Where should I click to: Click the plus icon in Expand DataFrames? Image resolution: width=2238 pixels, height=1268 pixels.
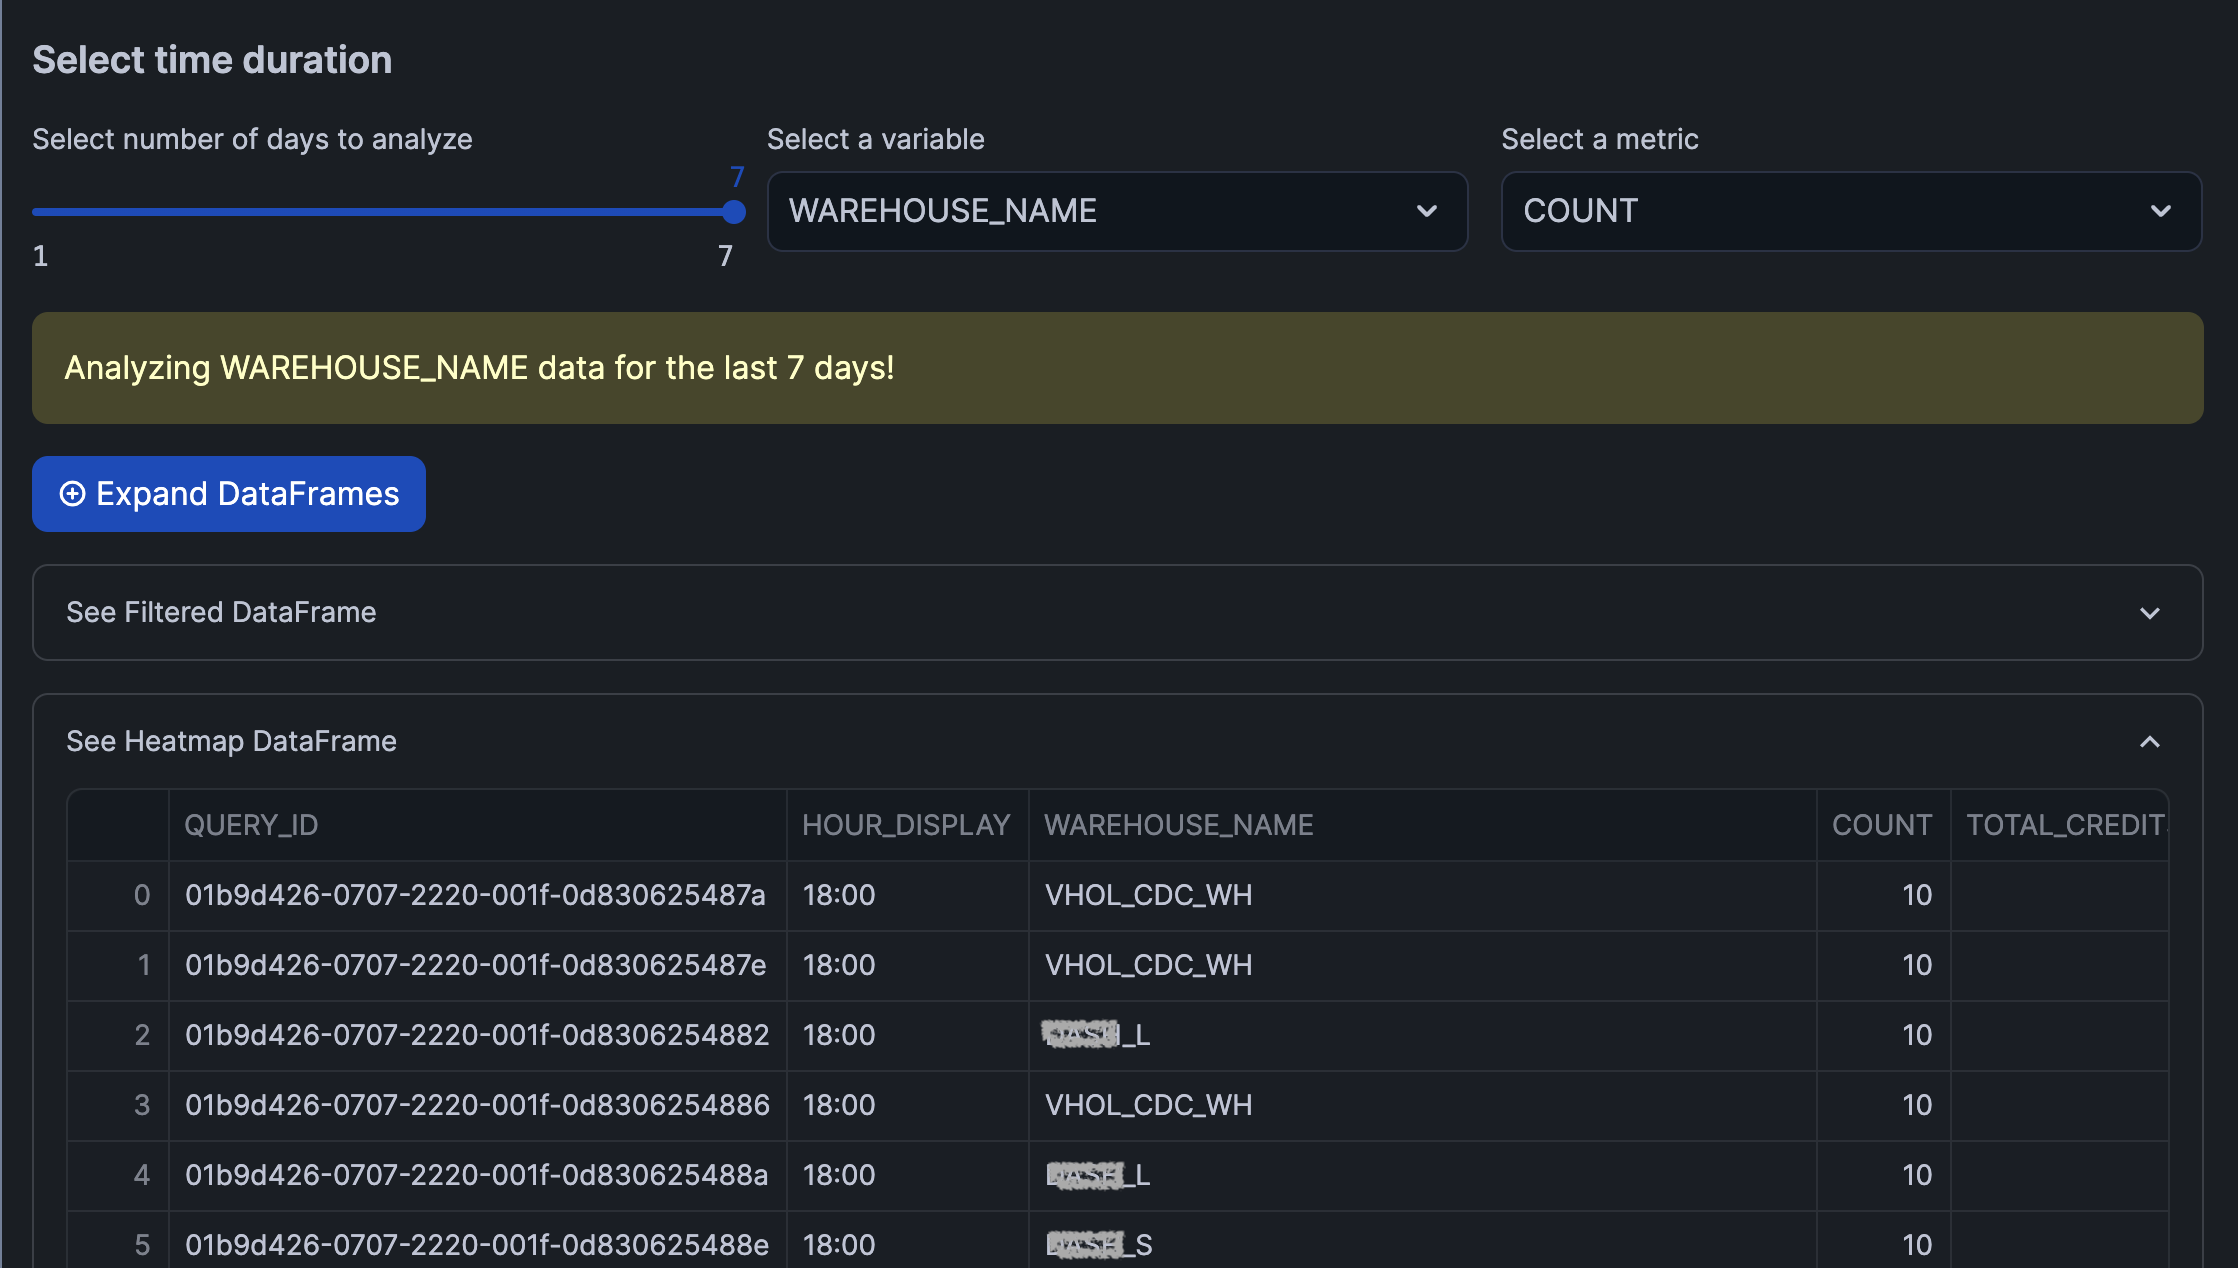point(72,494)
